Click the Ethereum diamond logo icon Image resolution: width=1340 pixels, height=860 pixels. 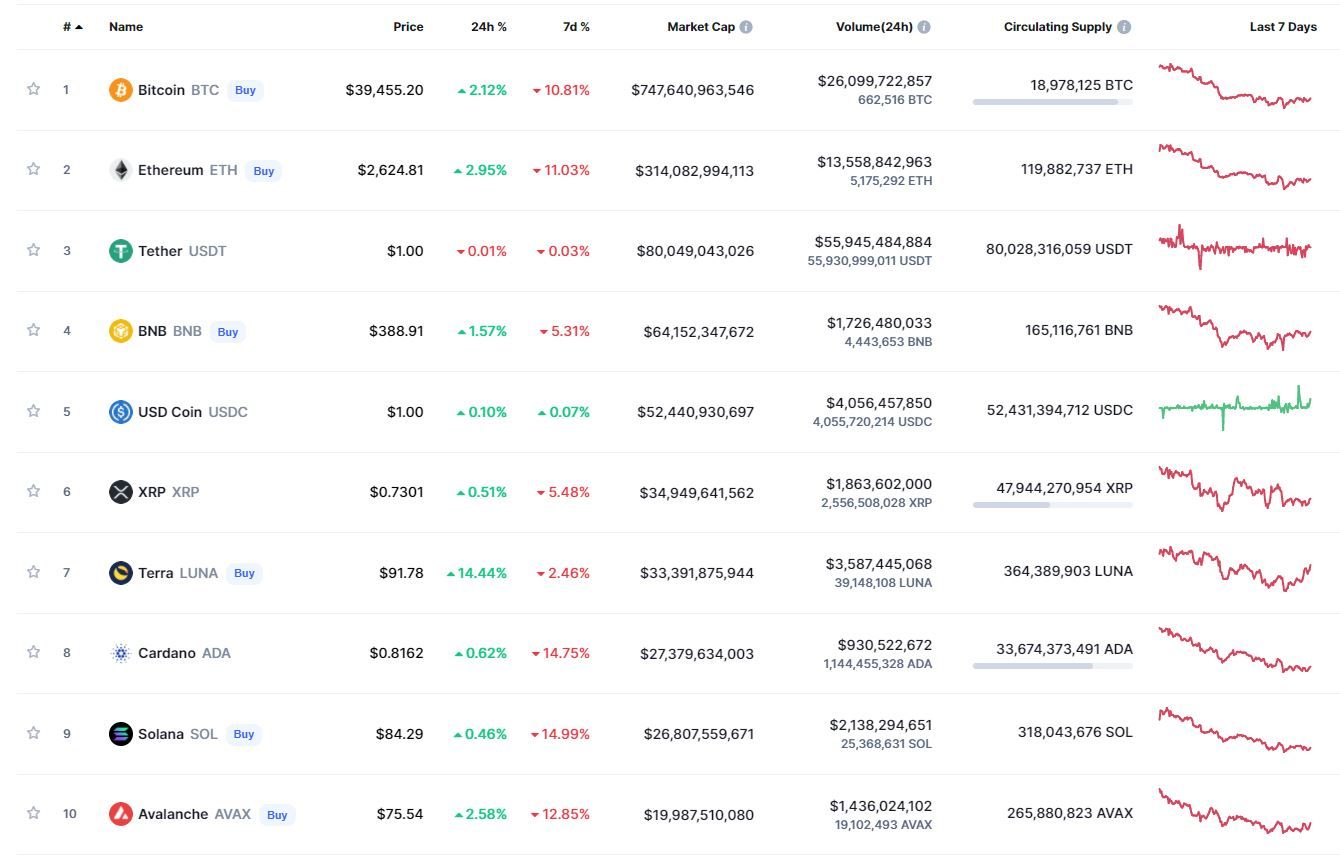[120, 170]
